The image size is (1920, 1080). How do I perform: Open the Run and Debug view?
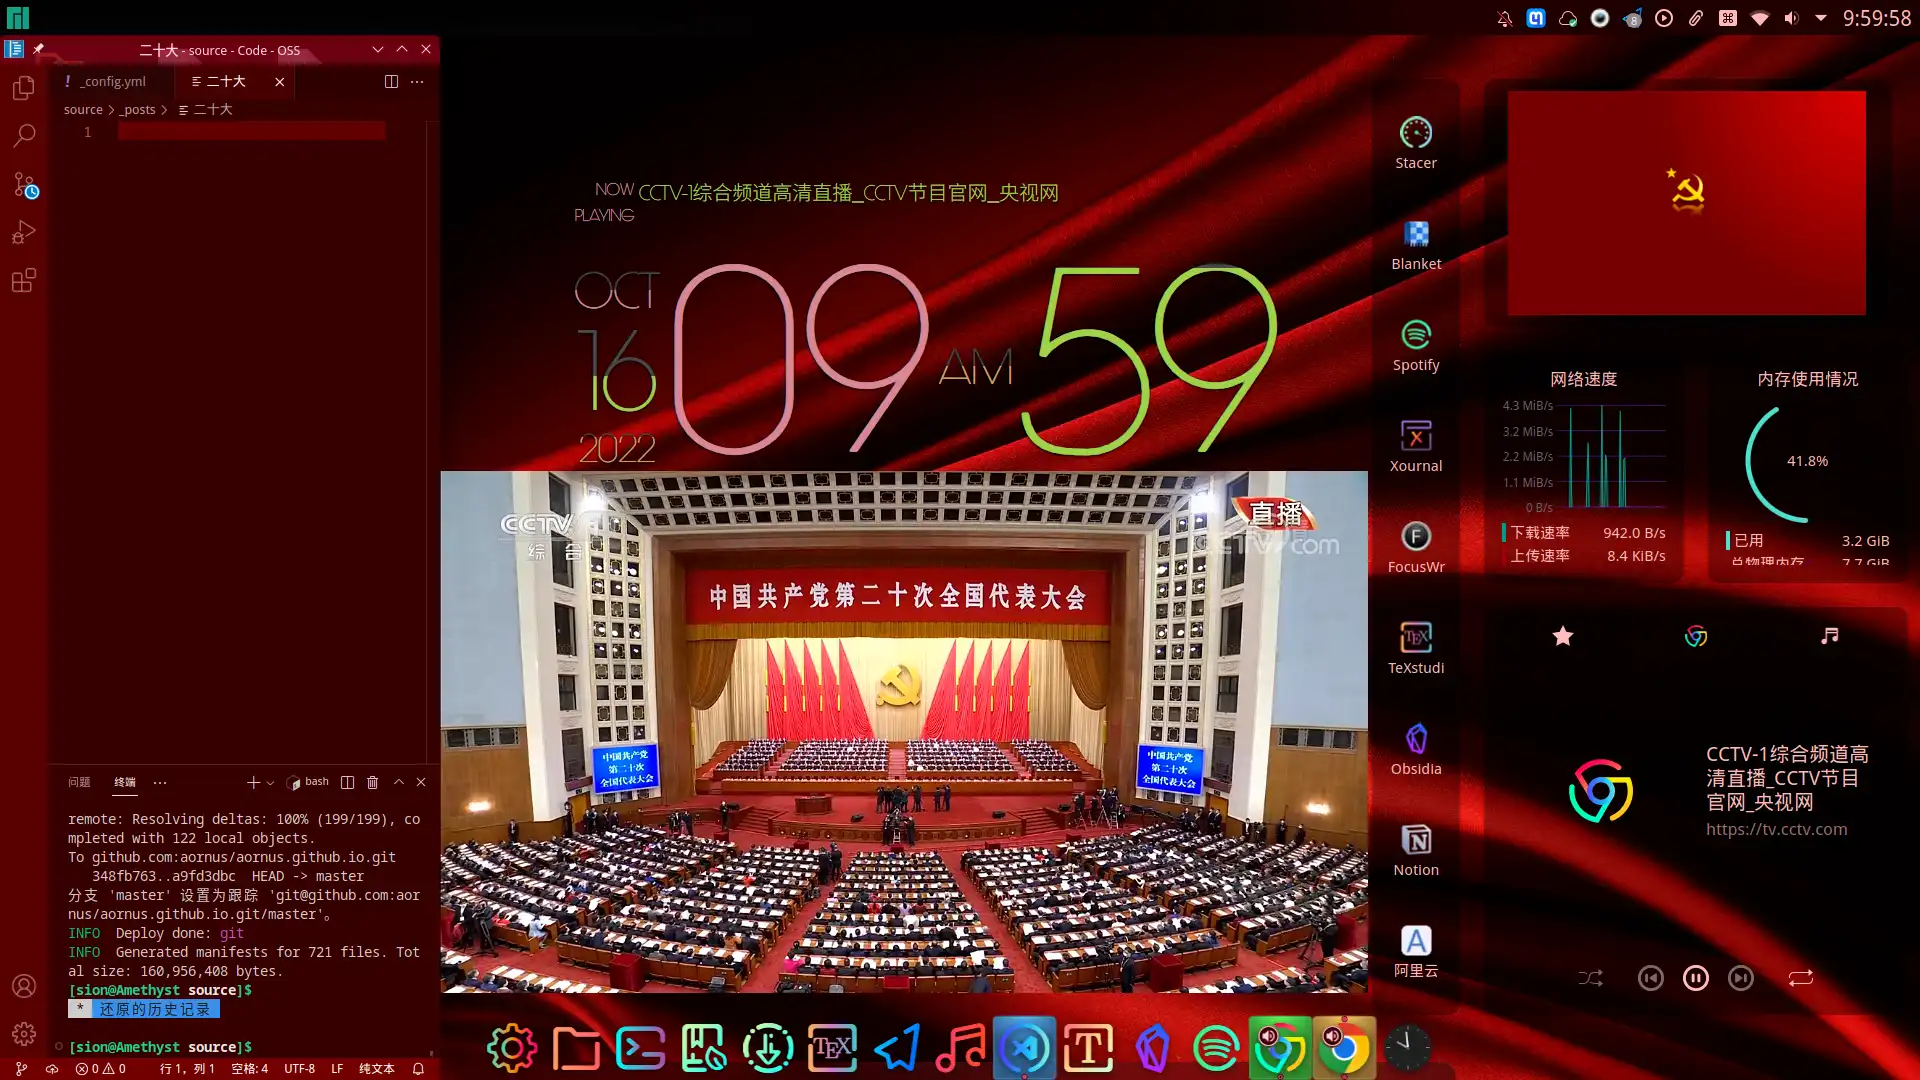pyautogui.click(x=24, y=232)
